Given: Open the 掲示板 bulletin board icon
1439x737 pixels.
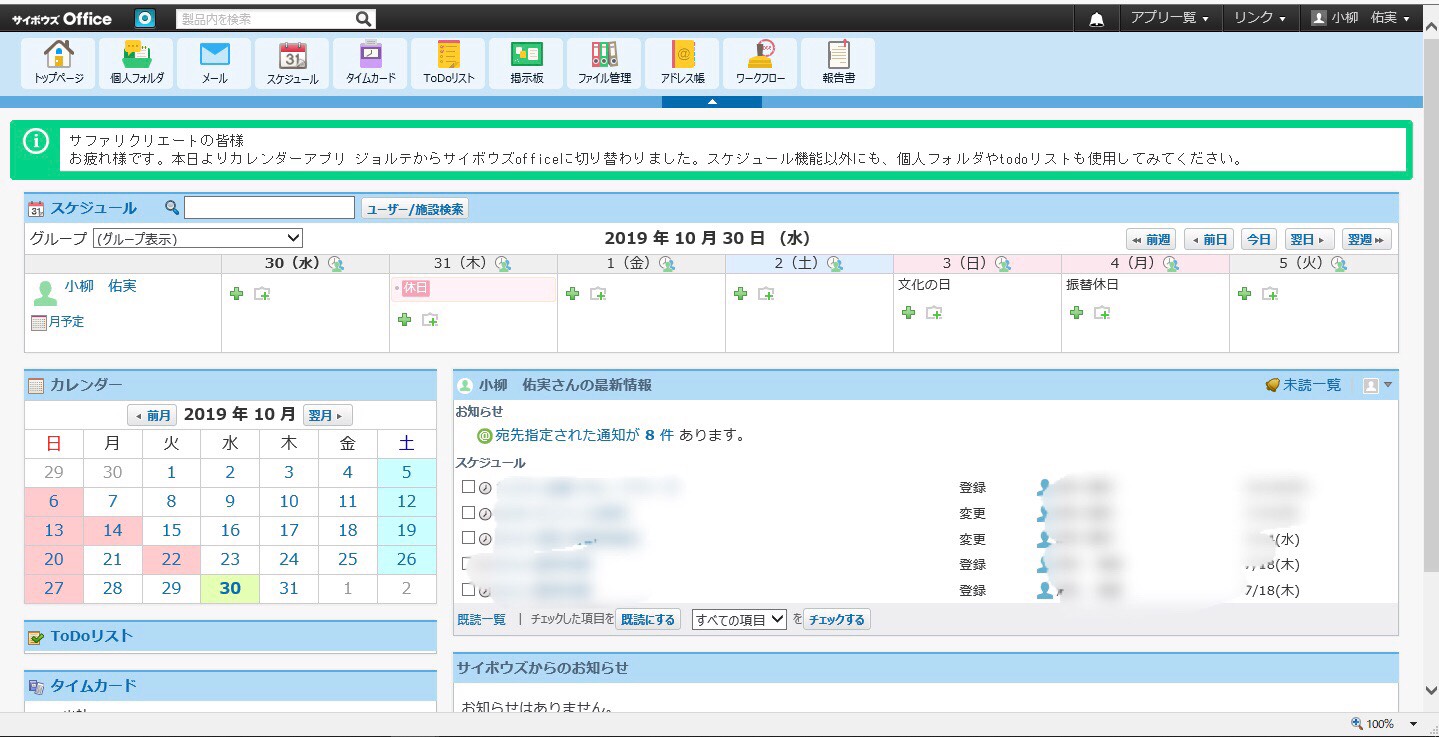Looking at the screenshot, I should (x=526, y=63).
